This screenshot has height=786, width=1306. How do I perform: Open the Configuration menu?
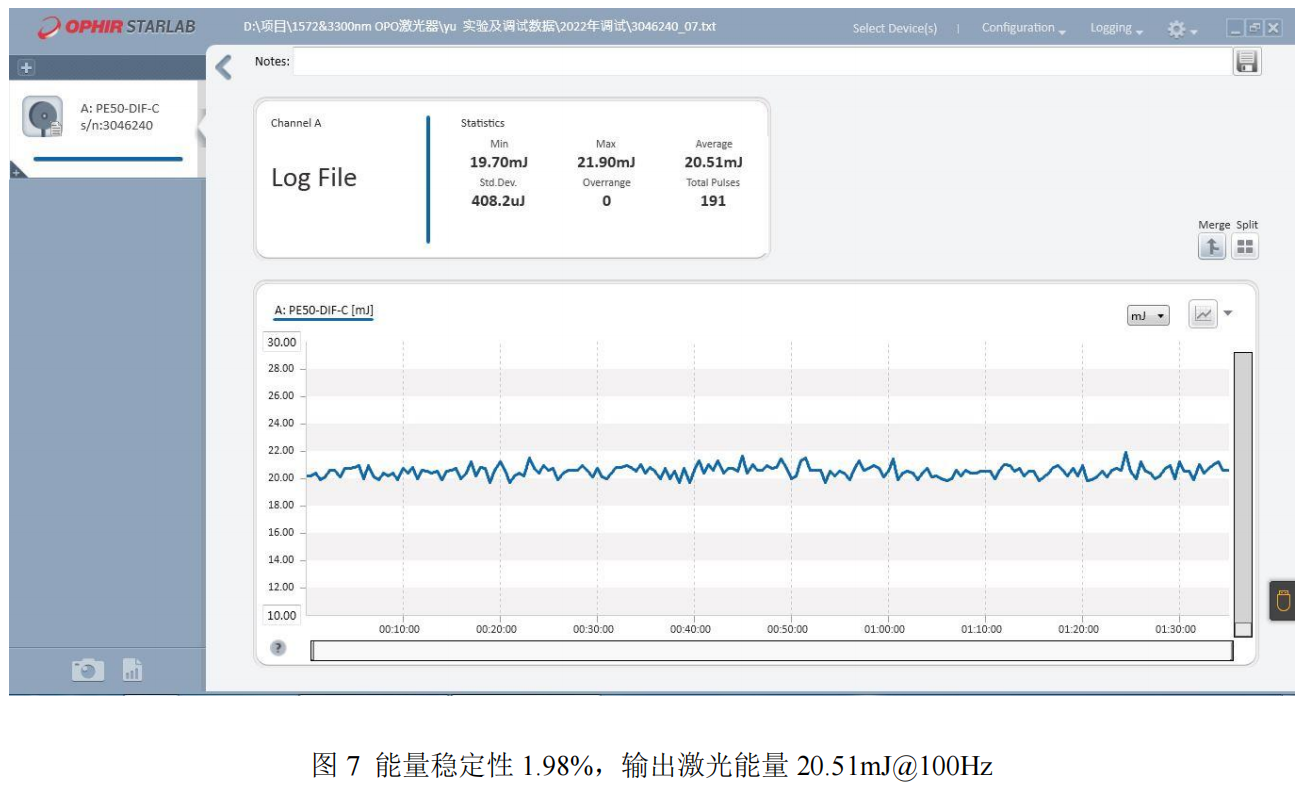tap(1023, 28)
